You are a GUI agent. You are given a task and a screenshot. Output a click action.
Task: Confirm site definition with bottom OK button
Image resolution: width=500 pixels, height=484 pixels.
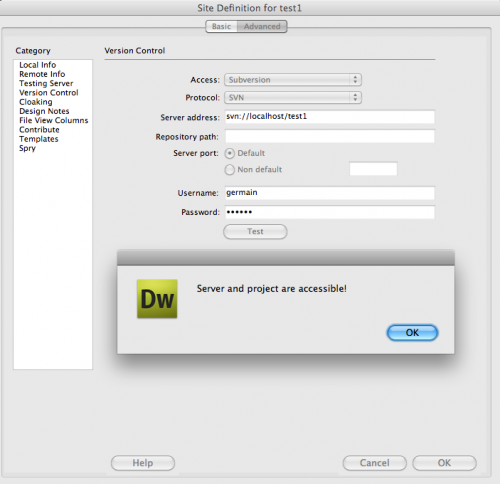444,463
